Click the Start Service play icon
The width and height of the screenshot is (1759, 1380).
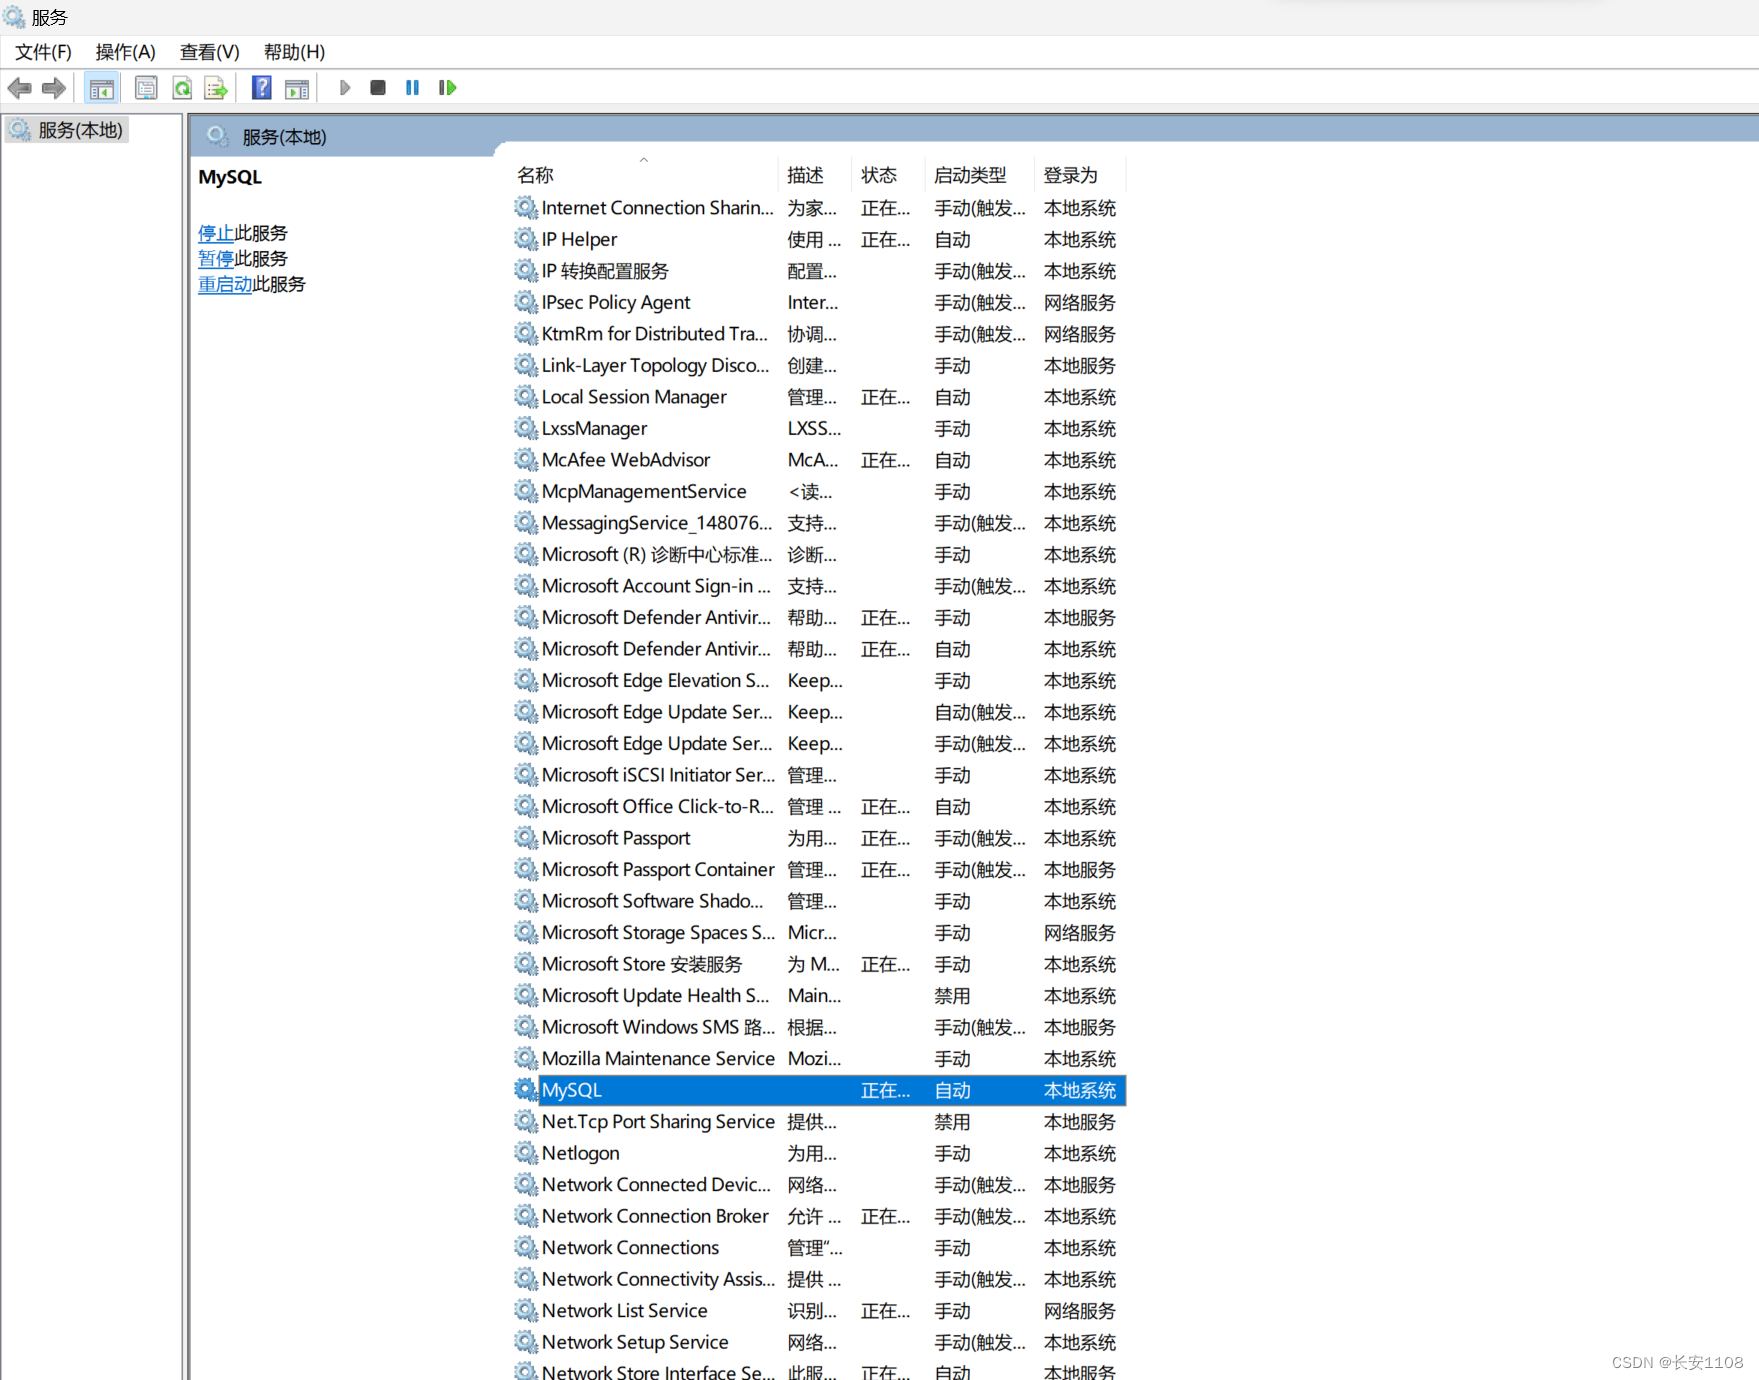[x=345, y=88]
